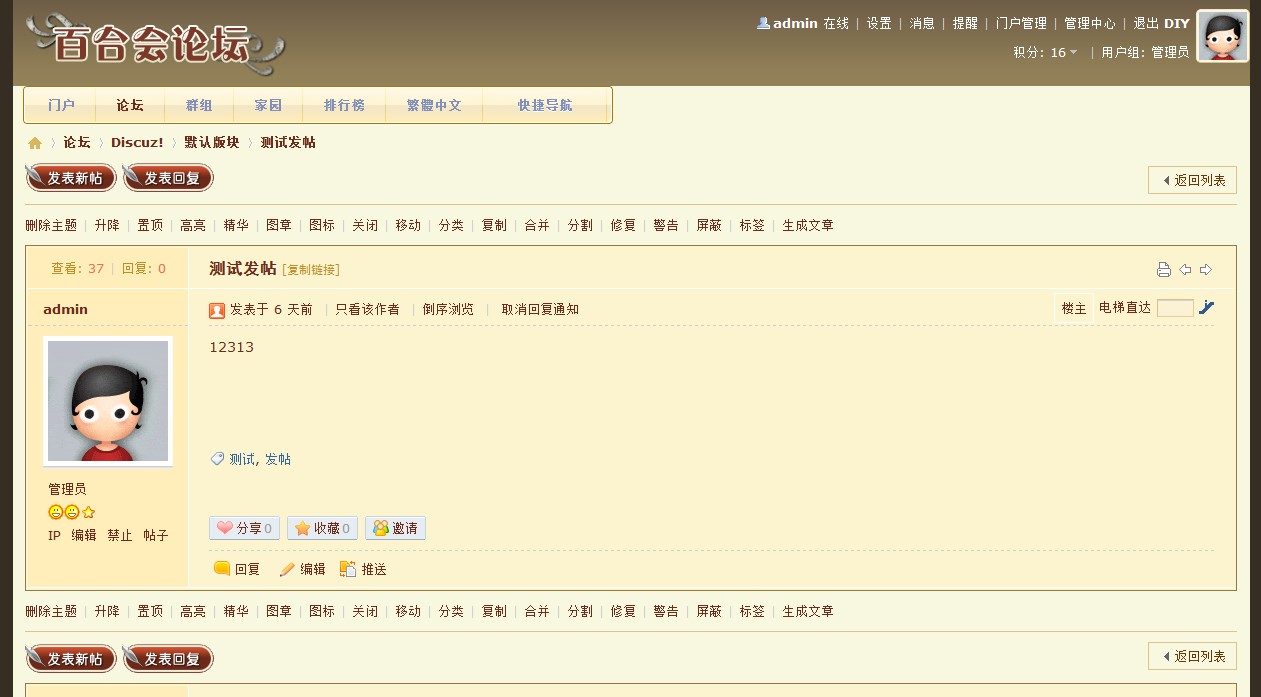Click the top 高亮 moderation link
The height and width of the screenshot is (697, 1261).
pos(193,226)
